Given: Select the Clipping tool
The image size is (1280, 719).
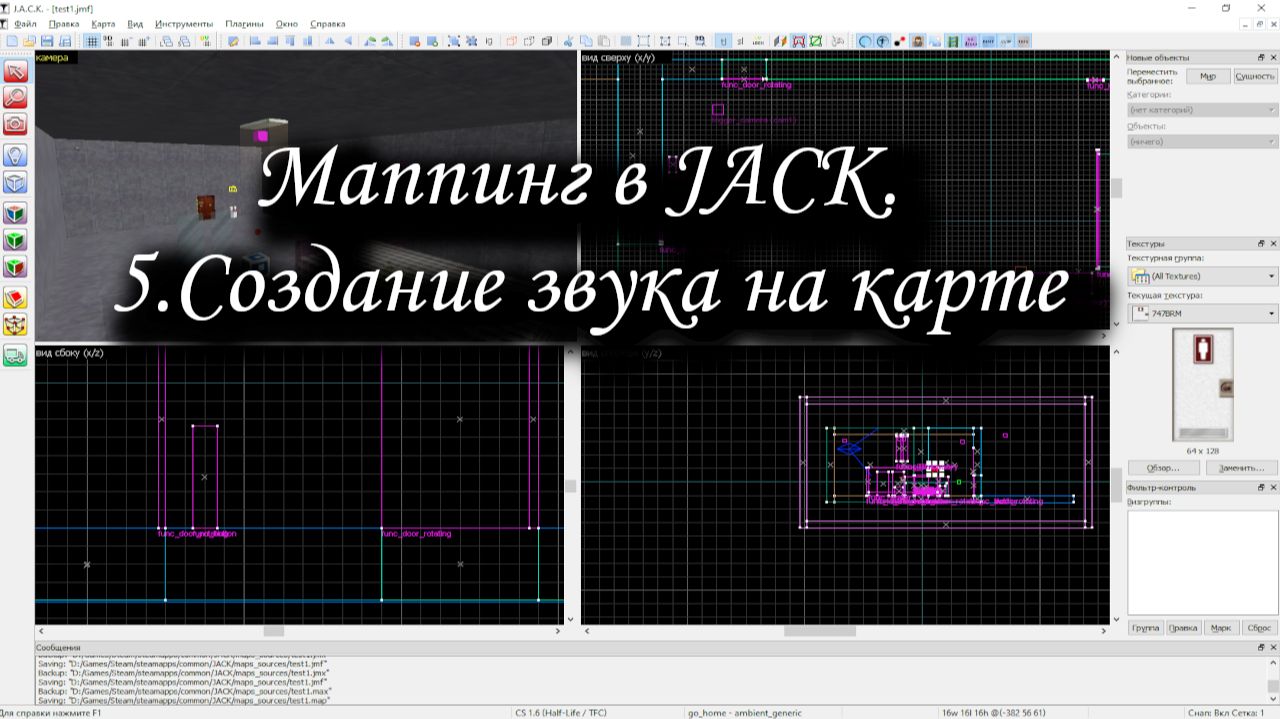Looking at the screenshot, I should coord(15,298).
